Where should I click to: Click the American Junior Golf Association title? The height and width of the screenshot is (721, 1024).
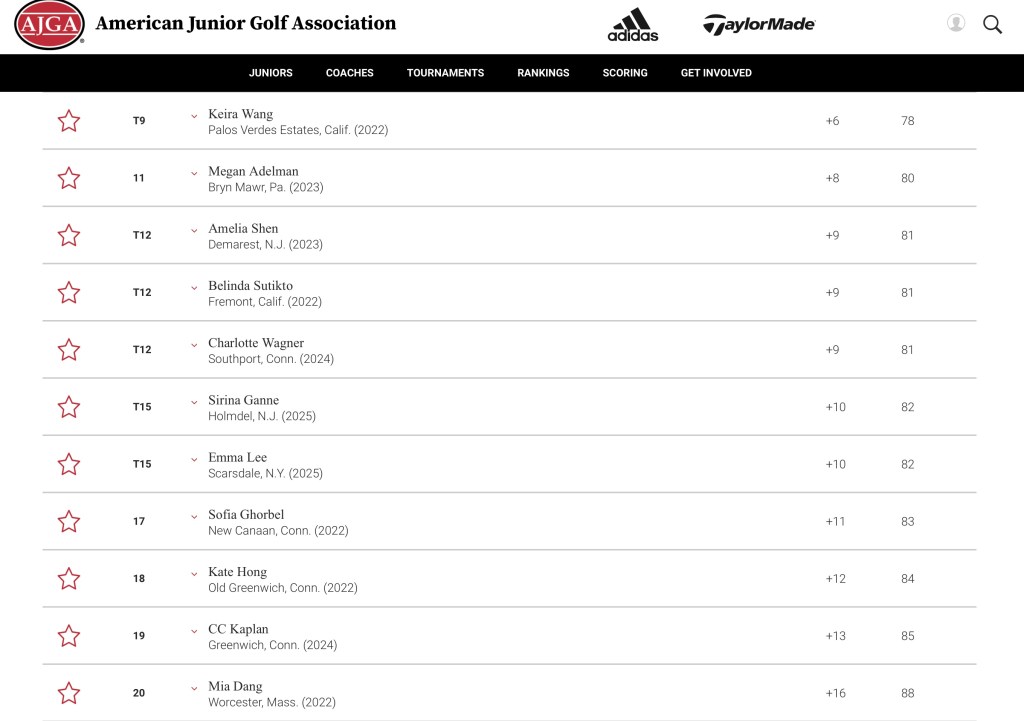(x=246, y=23)
